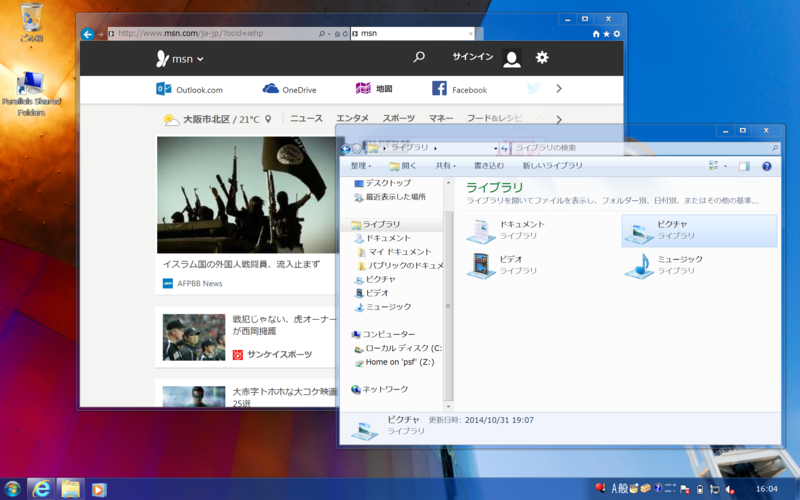Click the IE home icon
This screenshot has height=500, width=800.
tap(595, 34)
